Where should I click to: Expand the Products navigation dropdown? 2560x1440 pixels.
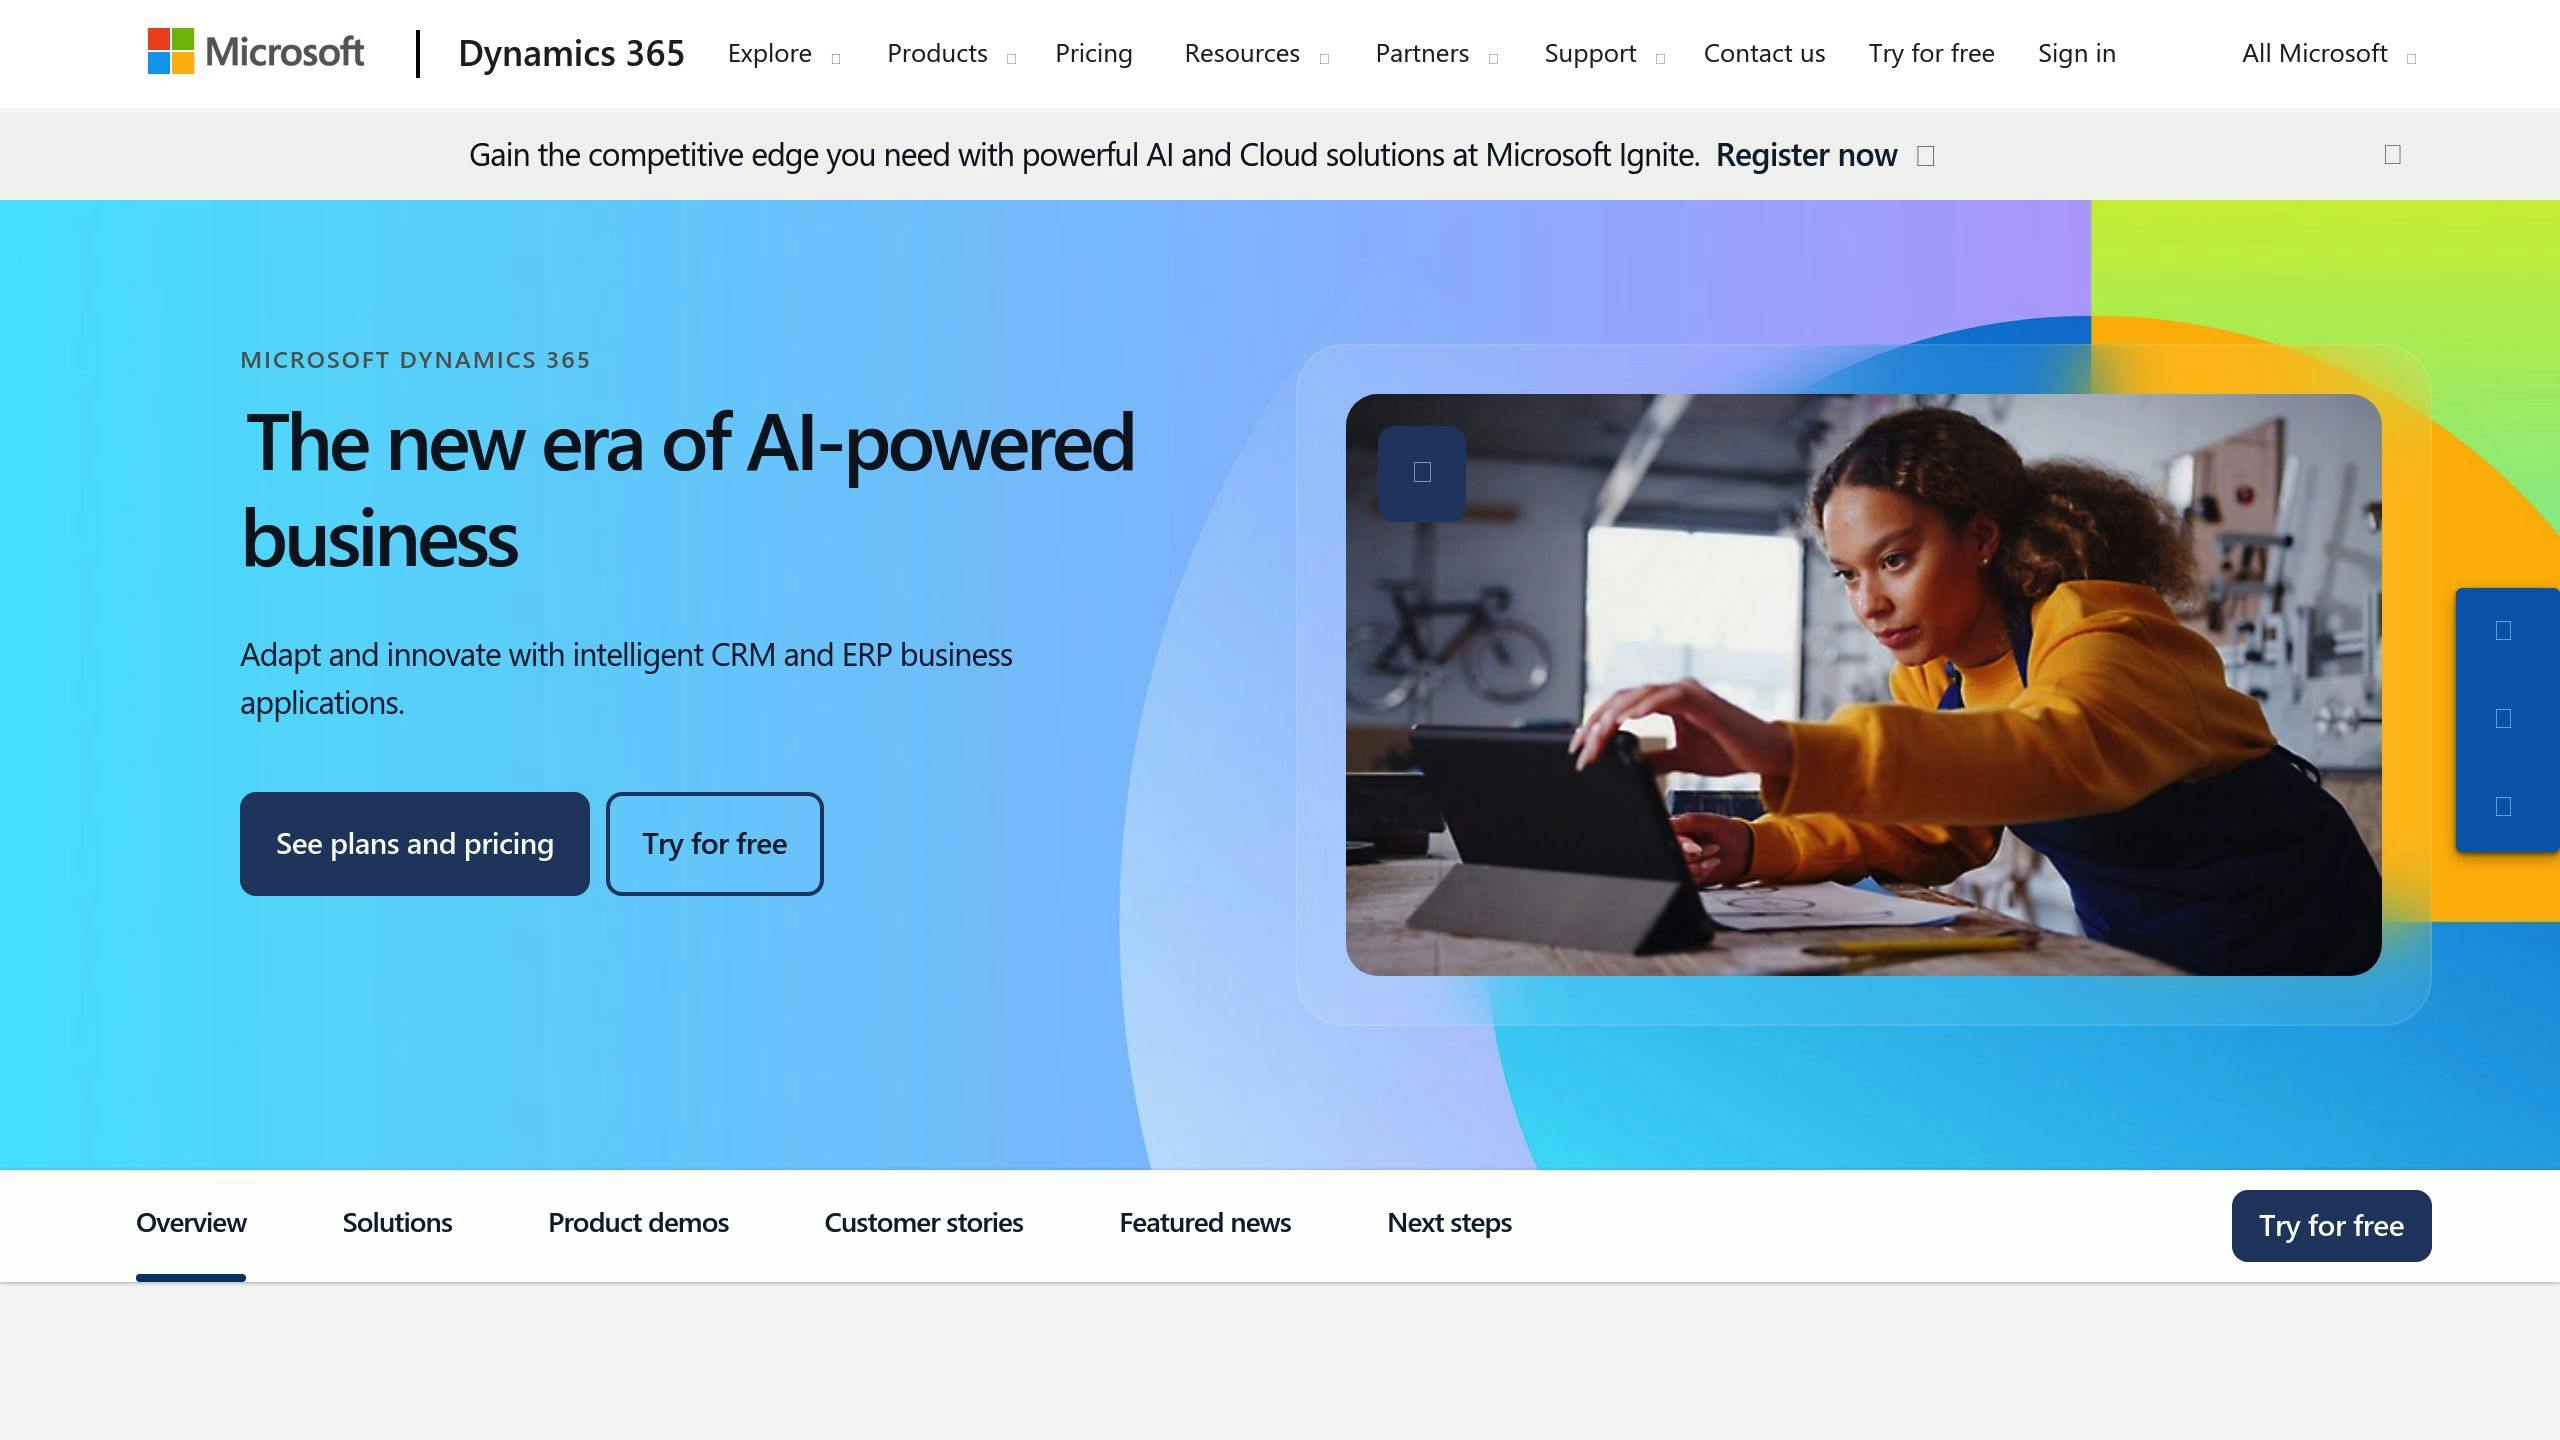(949, 53)
